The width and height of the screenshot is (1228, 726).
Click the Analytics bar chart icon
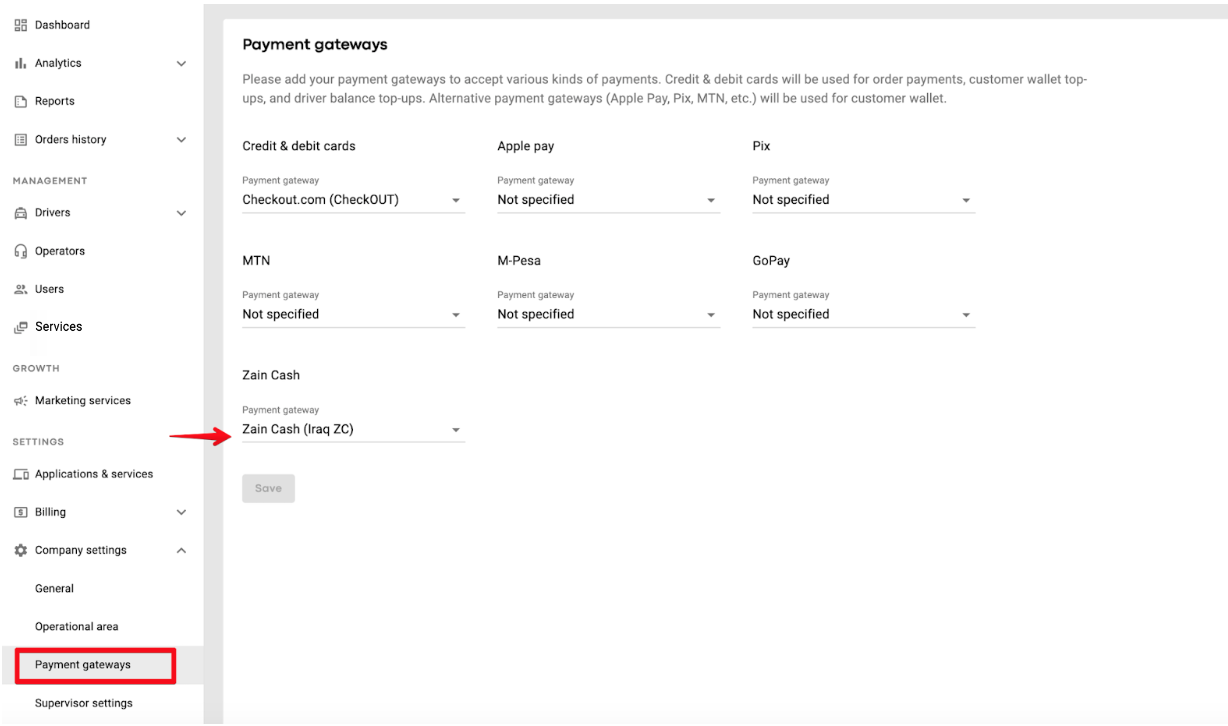[x=20, y=63]
